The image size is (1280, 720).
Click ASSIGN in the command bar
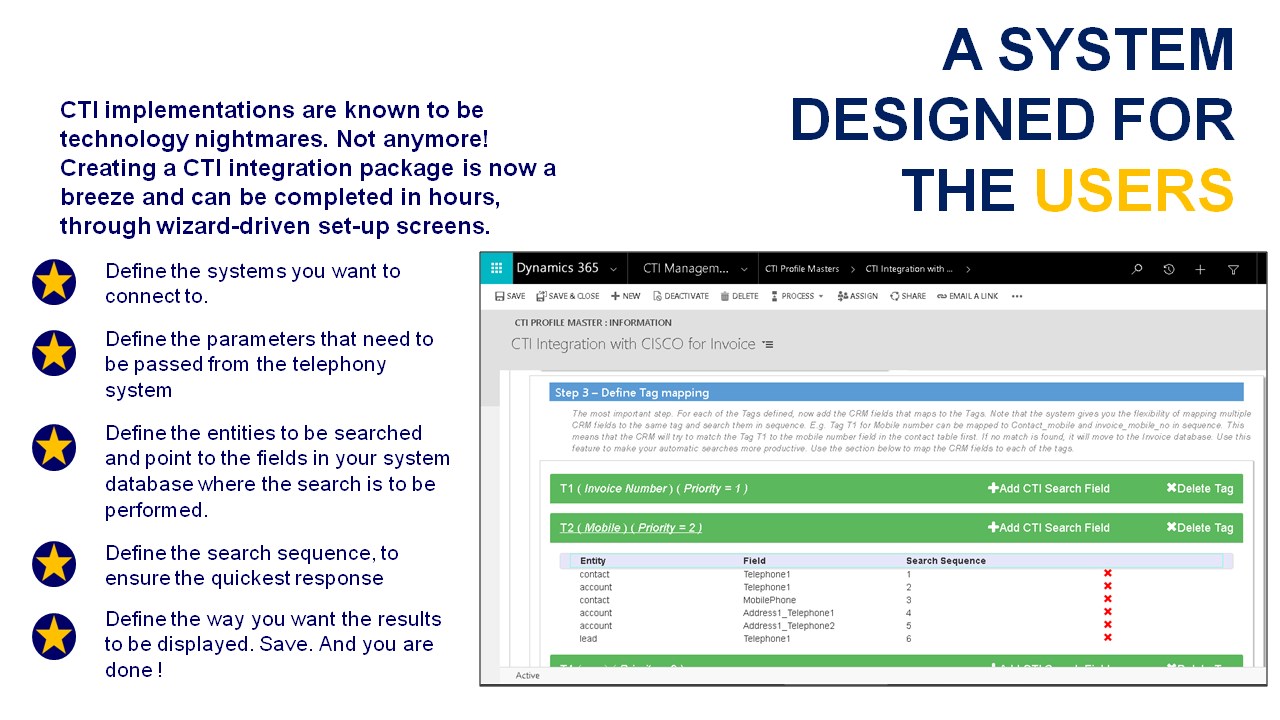(858, 296)
